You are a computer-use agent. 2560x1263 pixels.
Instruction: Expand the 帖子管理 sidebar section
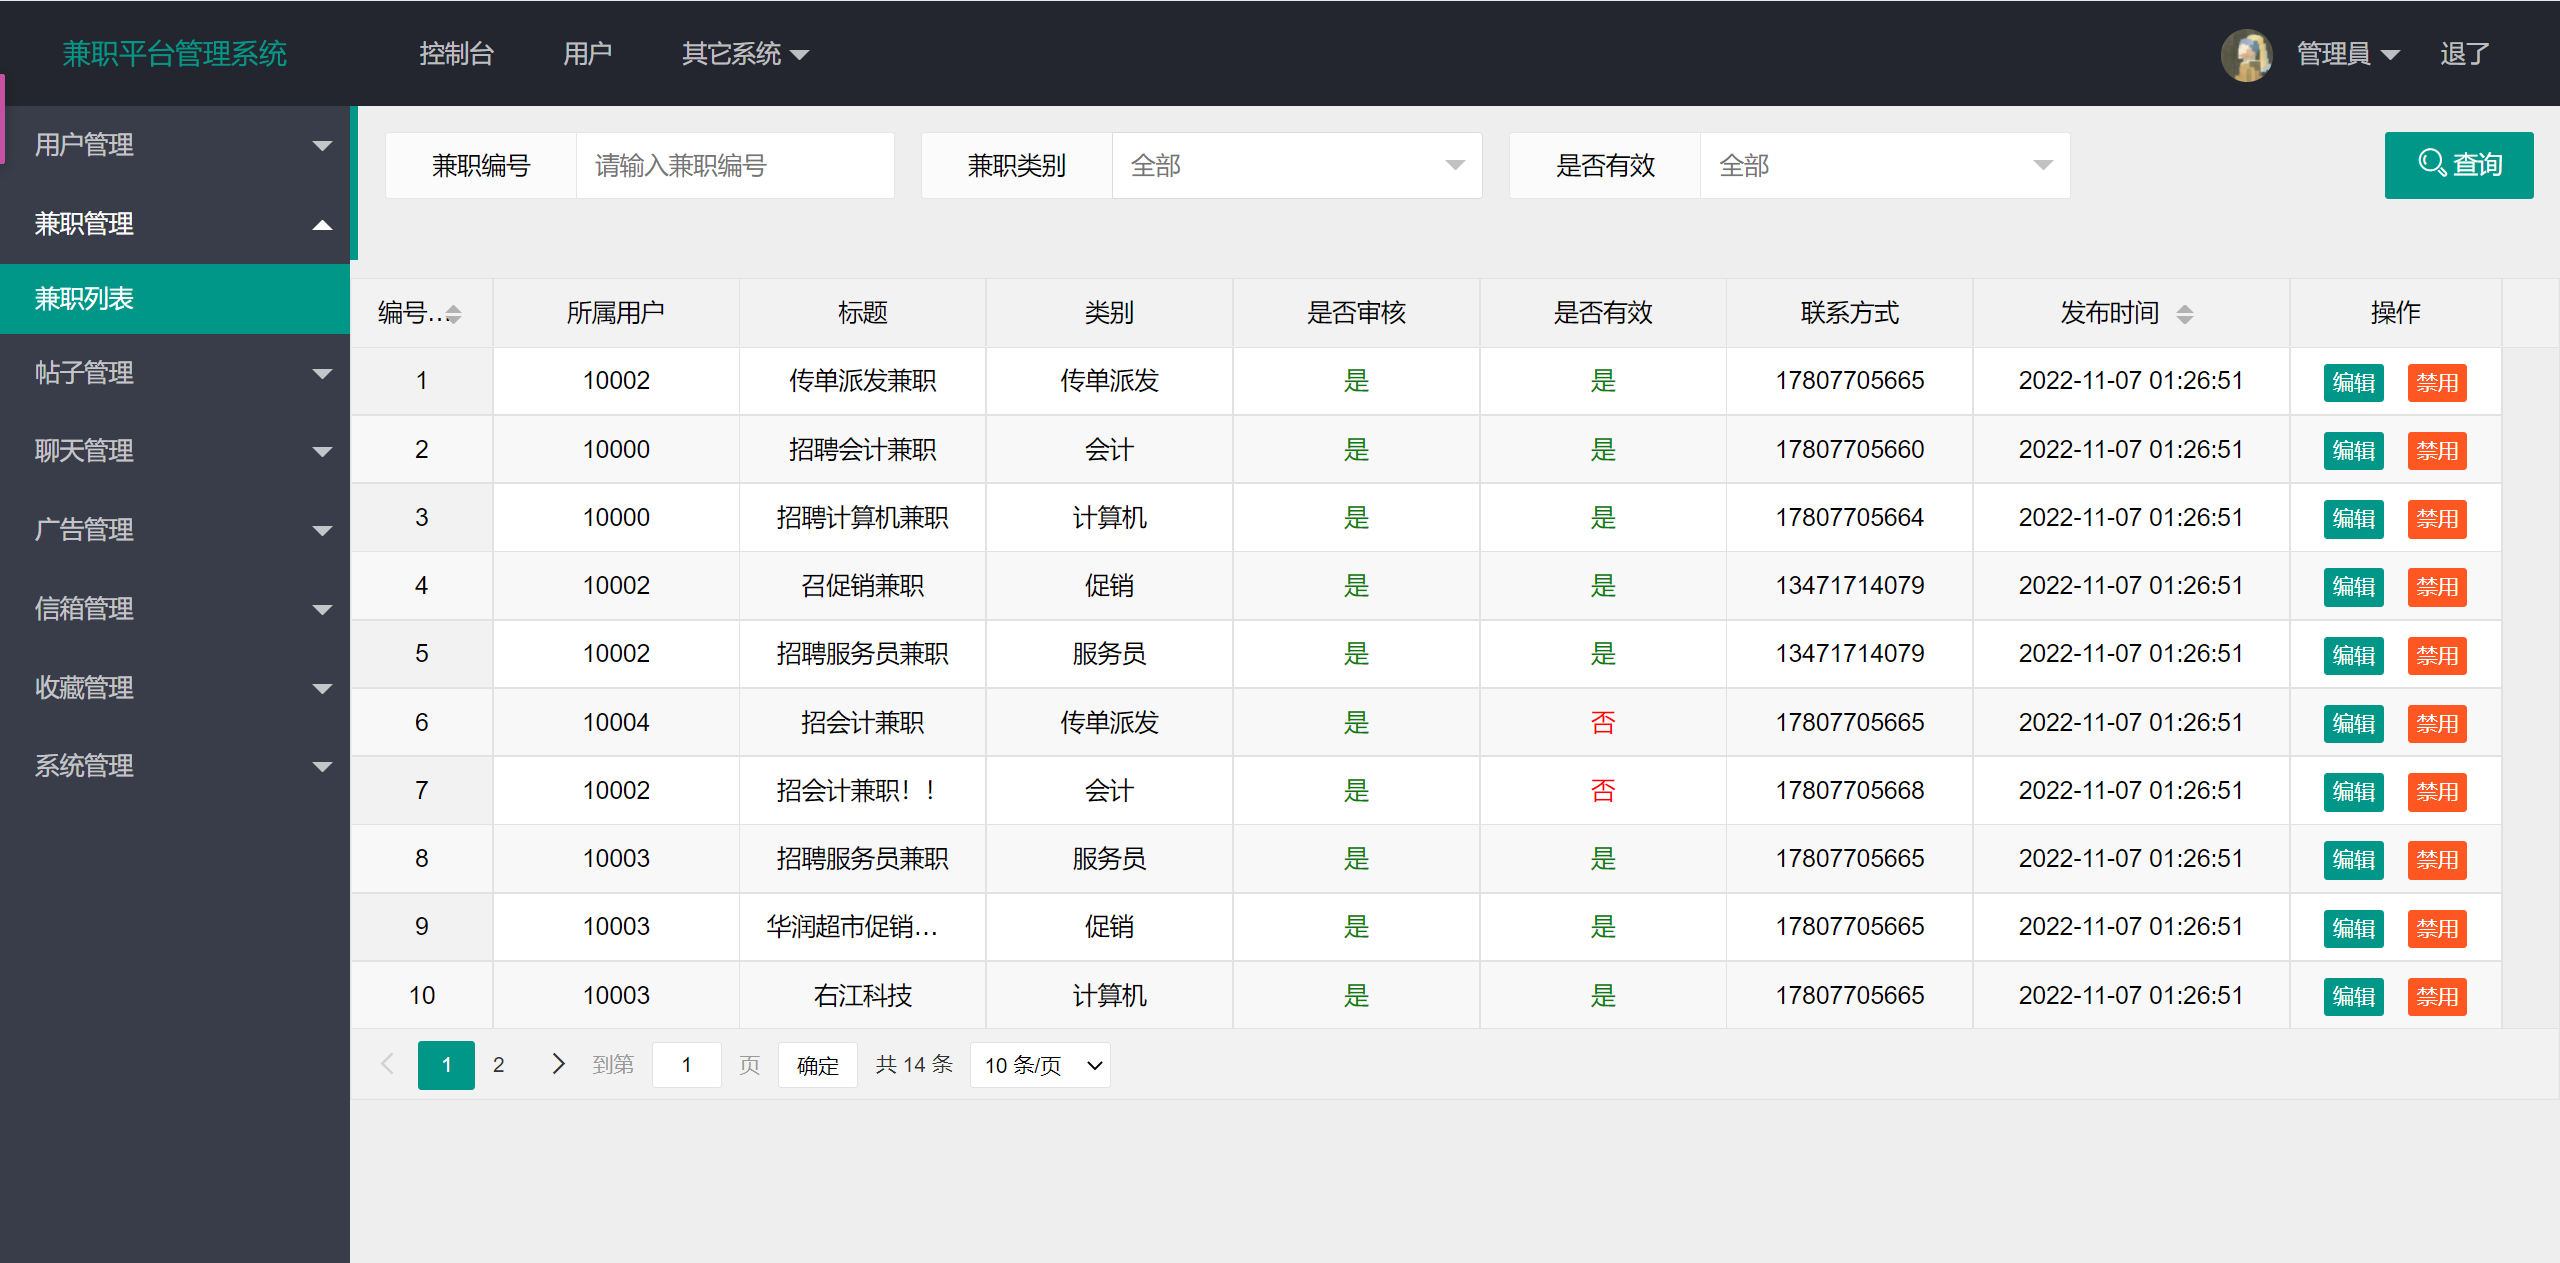coord(322,373)
